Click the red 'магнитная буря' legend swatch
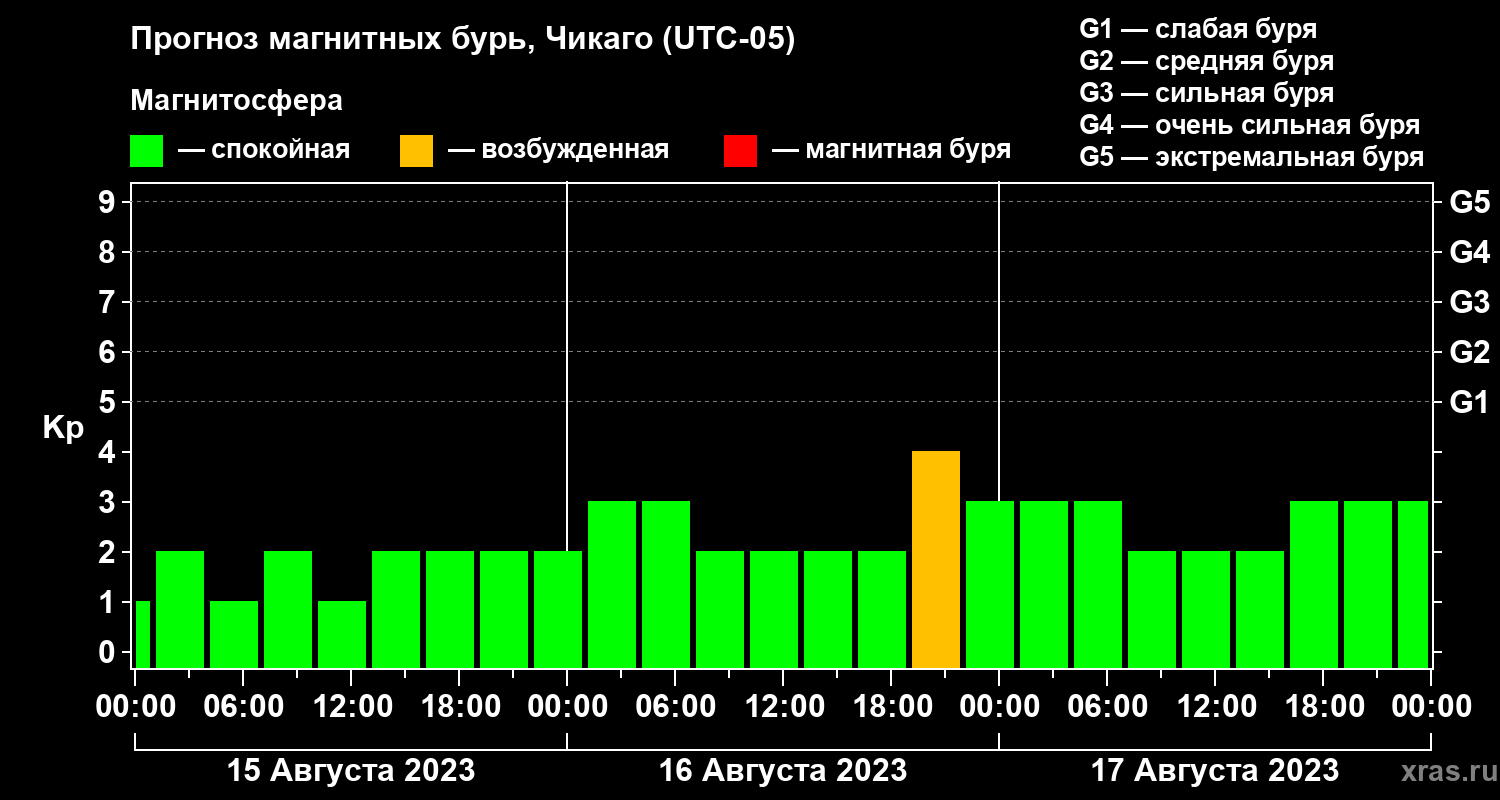The height and width of the screenshot is (800, 1500). 740,151
